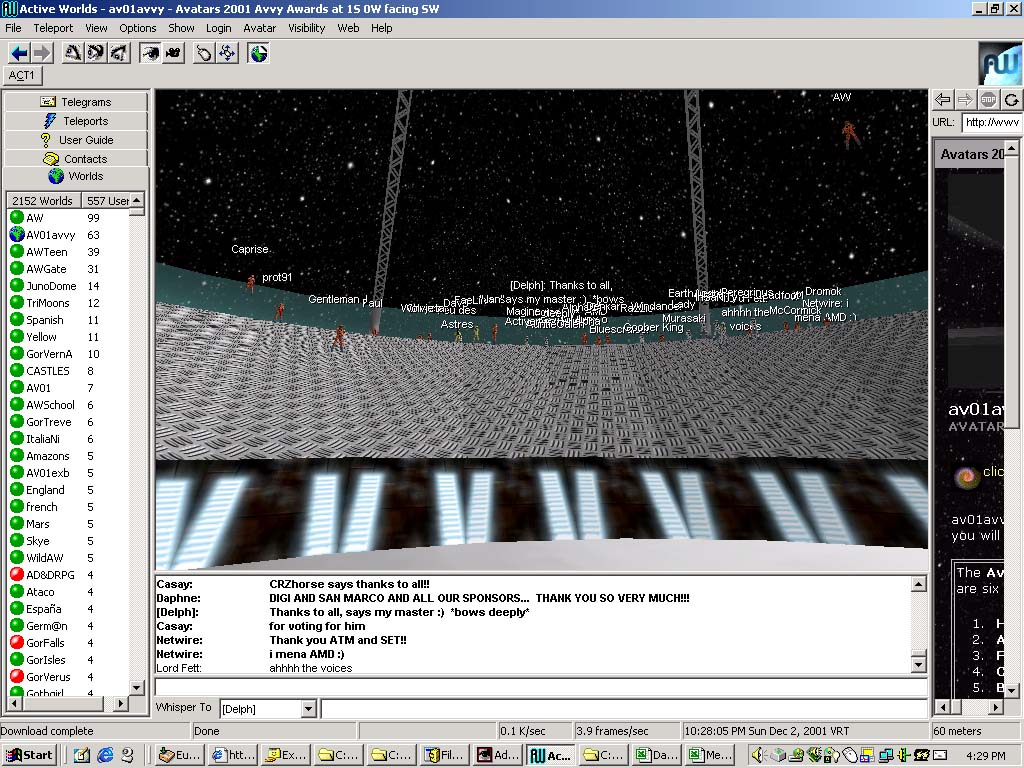This screenshot has height=768, width=1024.
Task: Click the web panel back arrow
Action: click(942, 99)
